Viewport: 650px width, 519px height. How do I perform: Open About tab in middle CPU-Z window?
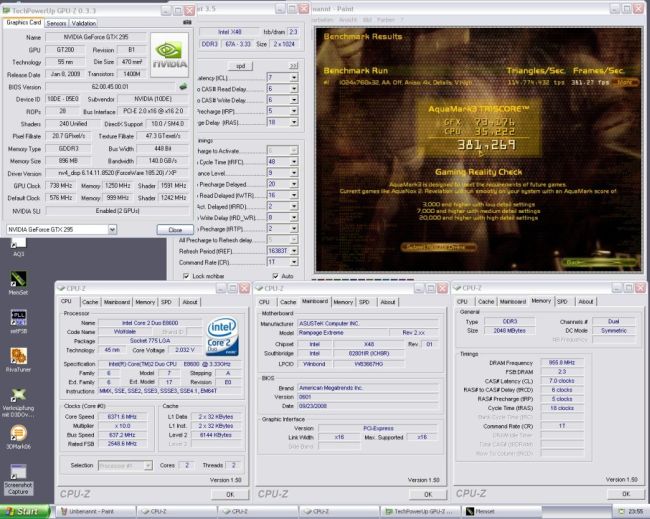(388, 302)
